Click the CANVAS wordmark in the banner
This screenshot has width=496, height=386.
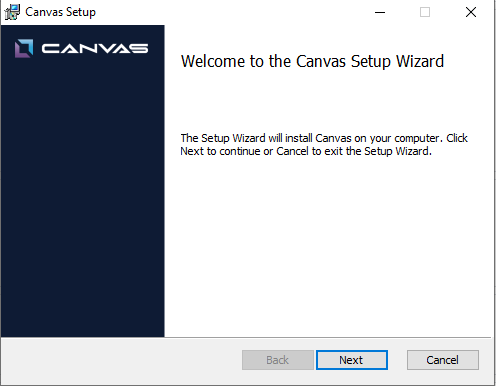[95, 49]
